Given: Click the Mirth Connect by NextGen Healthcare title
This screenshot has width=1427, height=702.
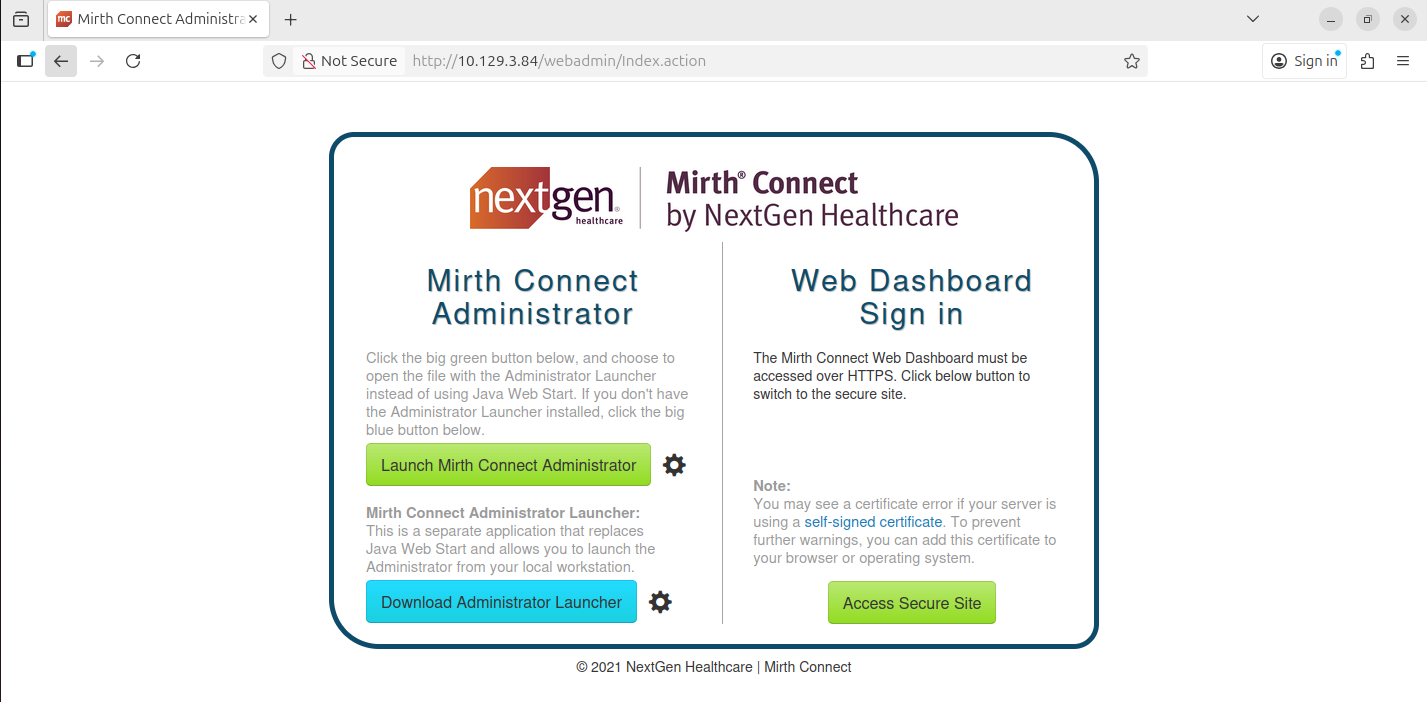Looking at the screenshot, I should [x=812, y=198].
